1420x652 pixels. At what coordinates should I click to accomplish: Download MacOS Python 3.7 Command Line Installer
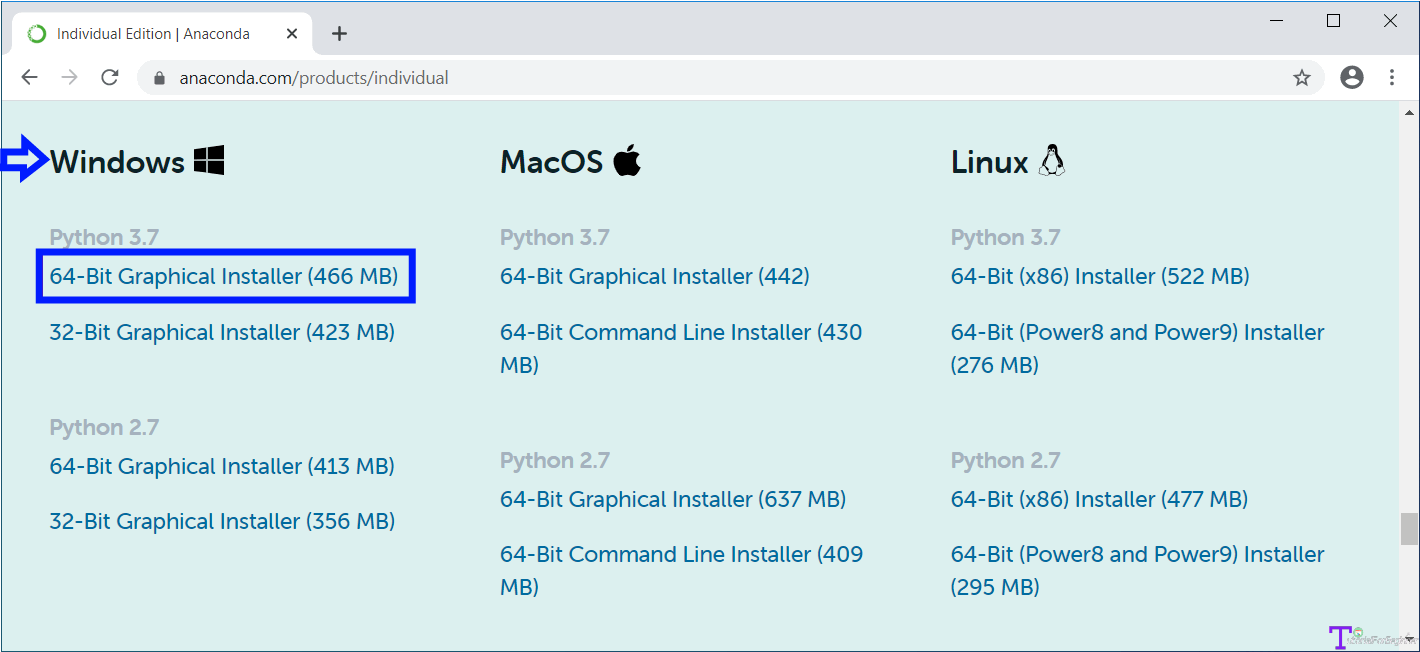pos(681,348)
